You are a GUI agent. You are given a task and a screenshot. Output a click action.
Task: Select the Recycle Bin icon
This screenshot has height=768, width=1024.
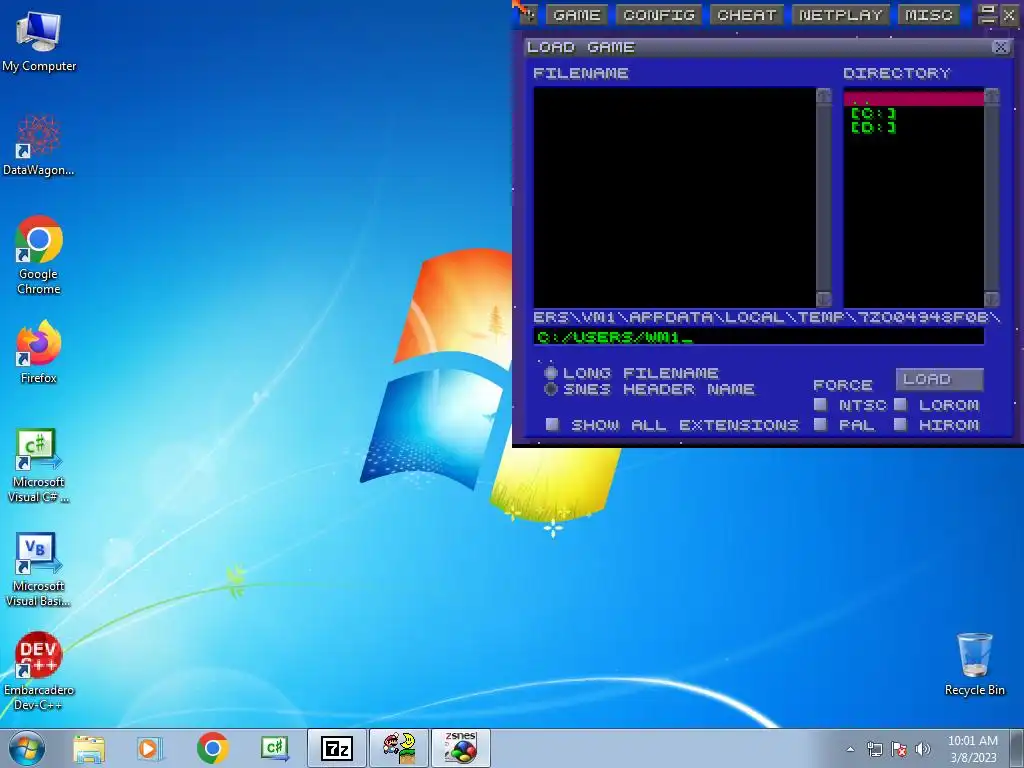[x=974, y=664]
